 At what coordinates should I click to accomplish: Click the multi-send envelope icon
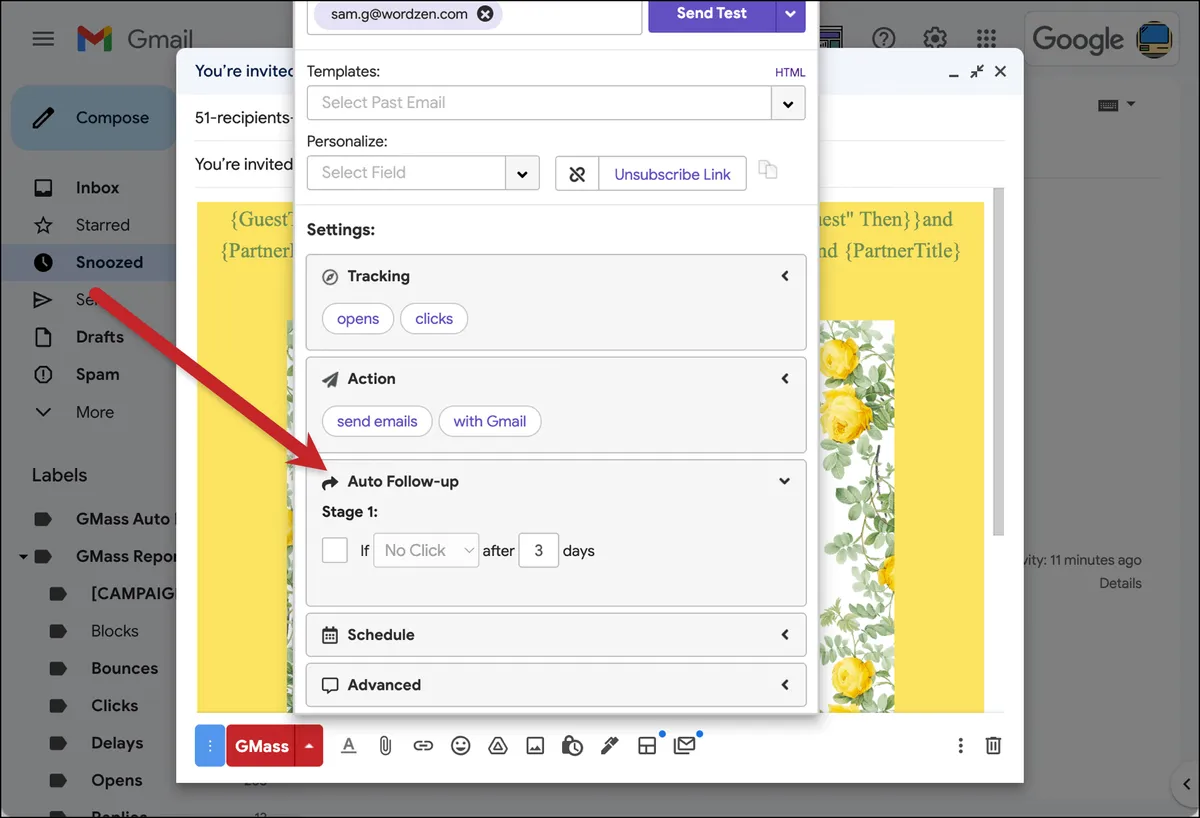[x=684, y=745]
